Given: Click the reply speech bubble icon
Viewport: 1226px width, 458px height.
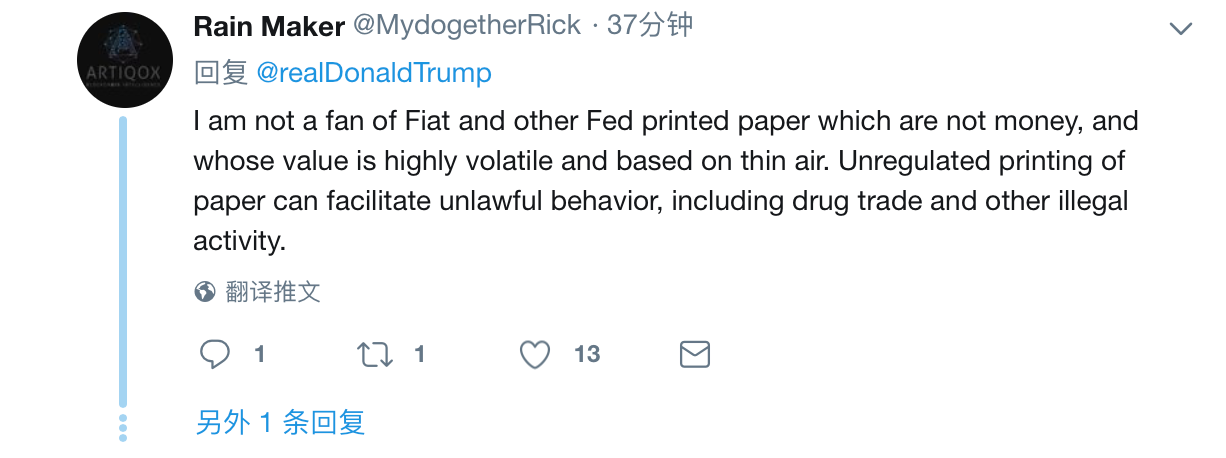Looking at the screenshot, I should pyautogui.click(x=215, y=354).
